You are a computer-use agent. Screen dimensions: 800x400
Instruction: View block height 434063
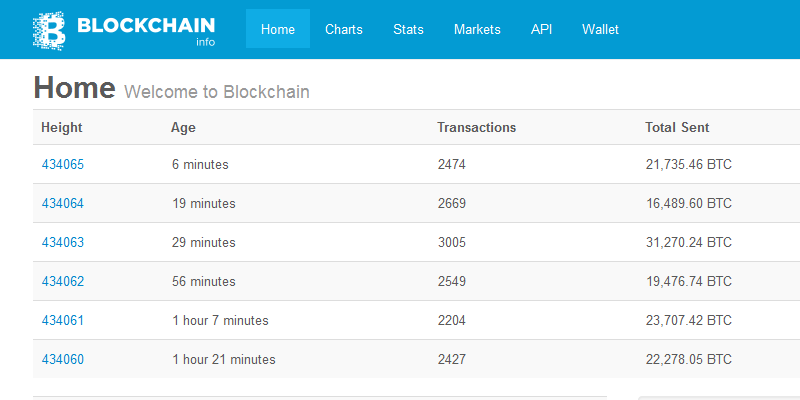pos(63,243)
